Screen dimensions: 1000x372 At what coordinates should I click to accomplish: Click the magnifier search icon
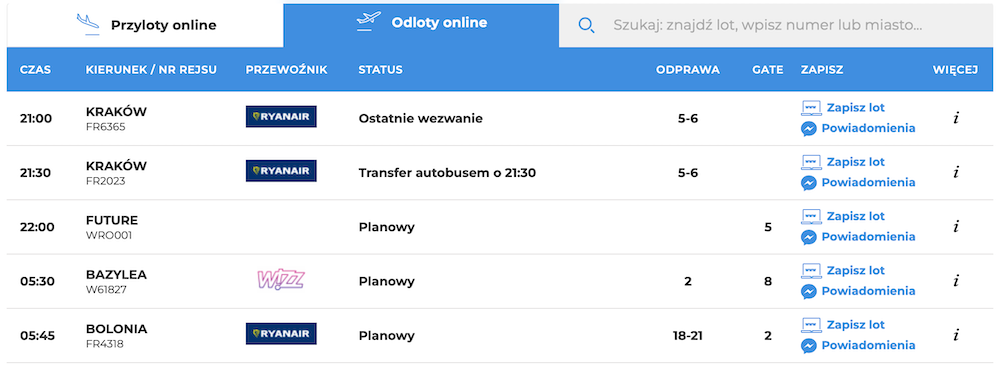[586, 25]
